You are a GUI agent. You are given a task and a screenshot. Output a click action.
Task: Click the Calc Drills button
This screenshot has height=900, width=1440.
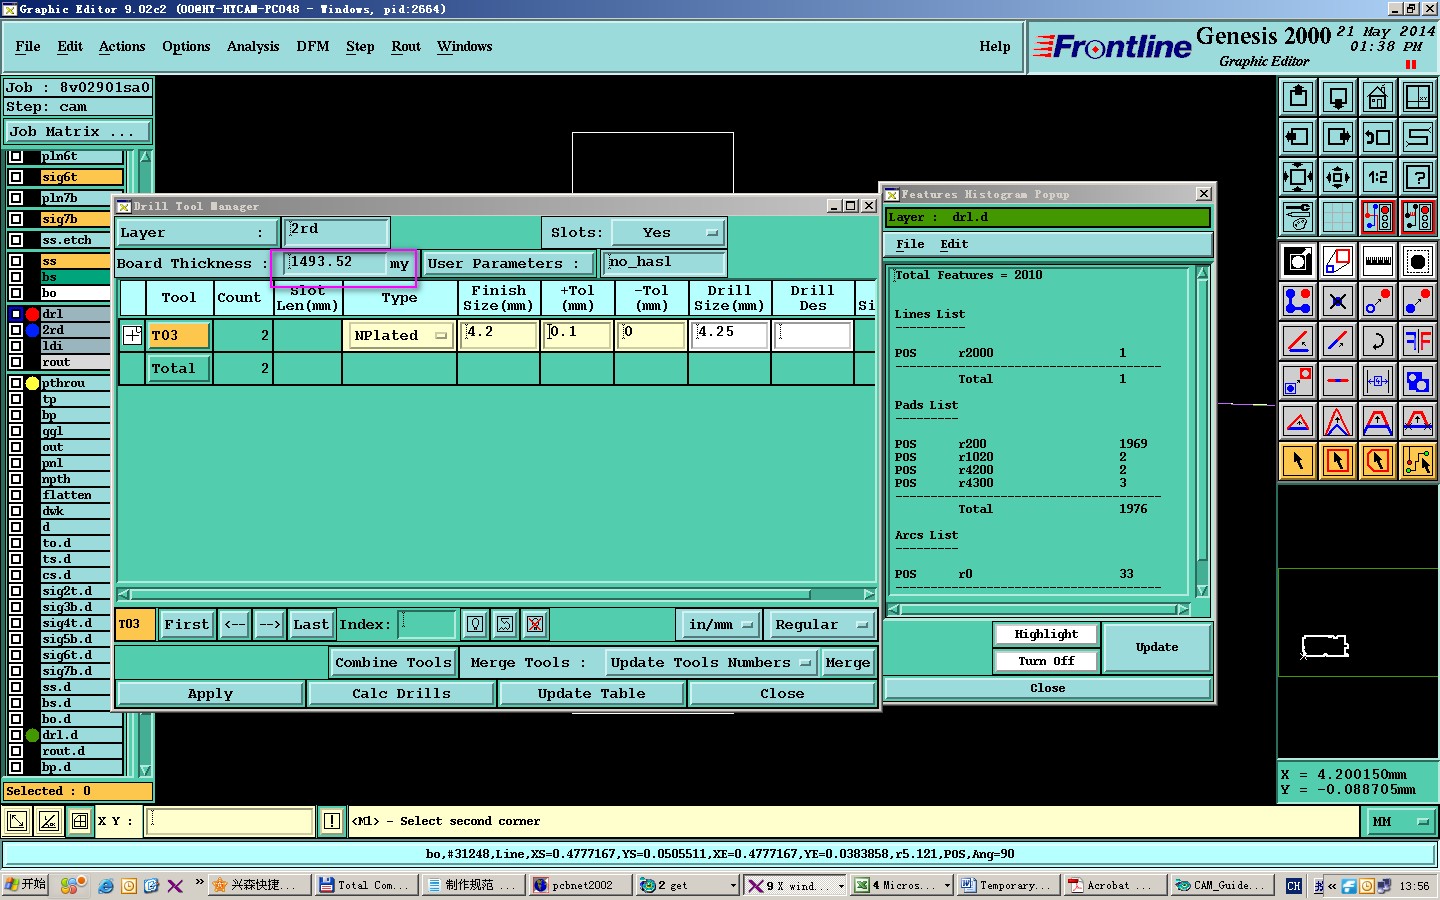click(x=401, y=693)
